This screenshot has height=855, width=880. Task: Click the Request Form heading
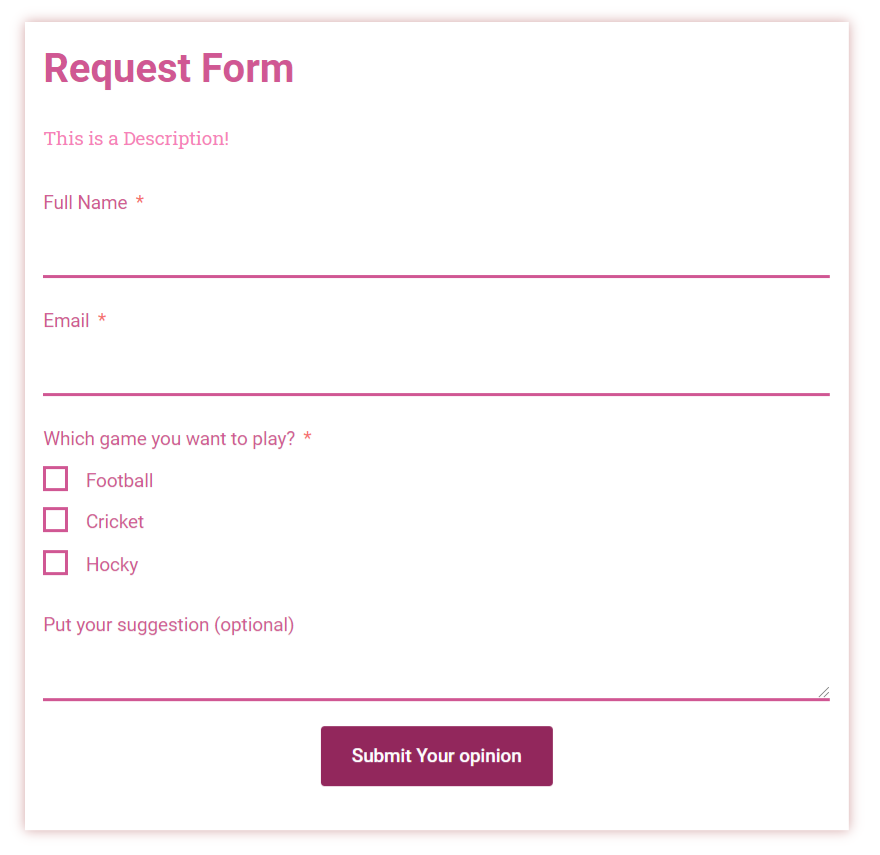pyautogui.click(x=169, y=68)
